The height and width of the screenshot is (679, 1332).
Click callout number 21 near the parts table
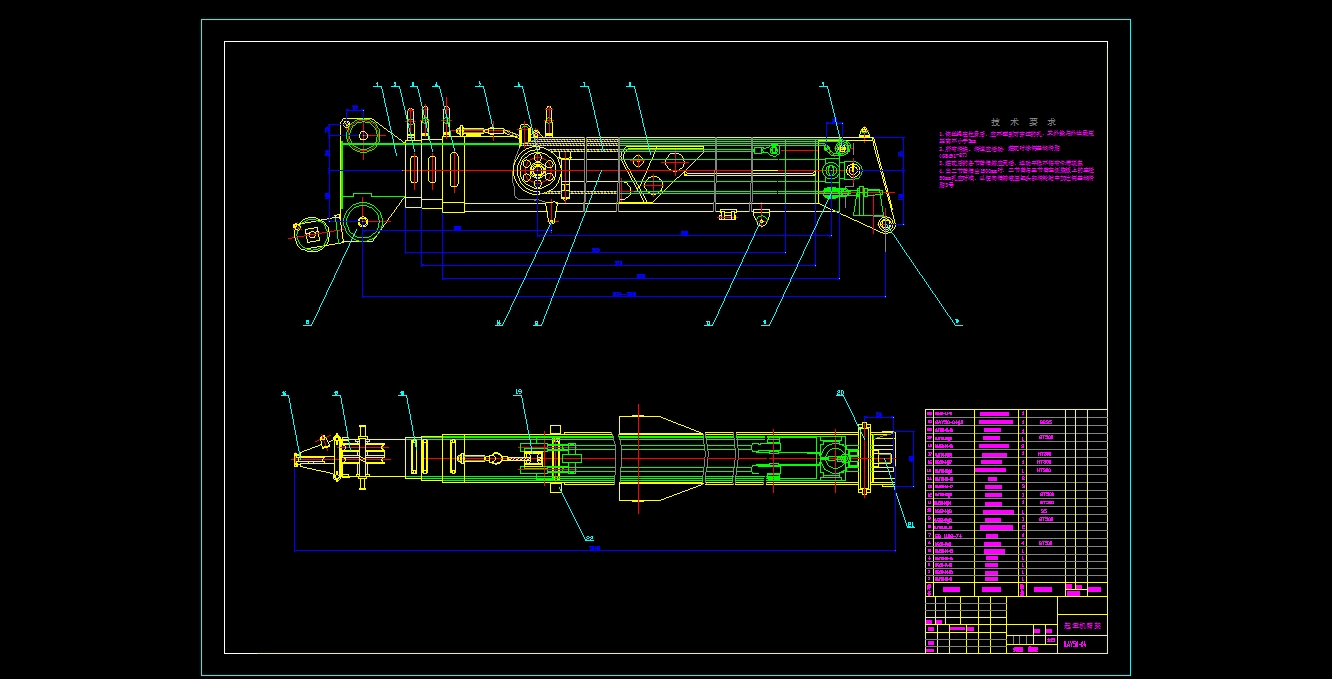tap(910, 524)
